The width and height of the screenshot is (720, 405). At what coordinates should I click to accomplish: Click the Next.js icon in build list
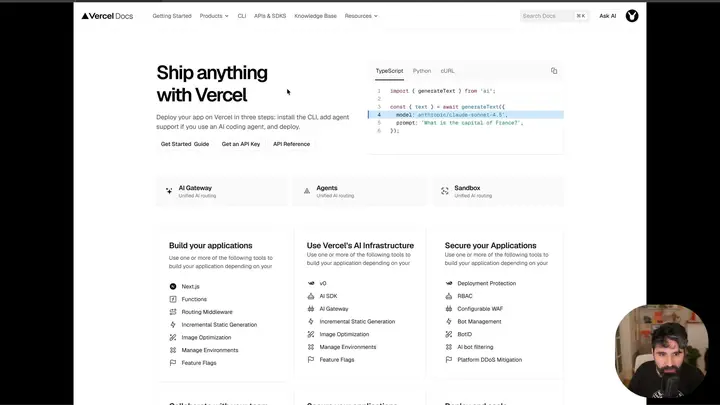click(173, 286)
